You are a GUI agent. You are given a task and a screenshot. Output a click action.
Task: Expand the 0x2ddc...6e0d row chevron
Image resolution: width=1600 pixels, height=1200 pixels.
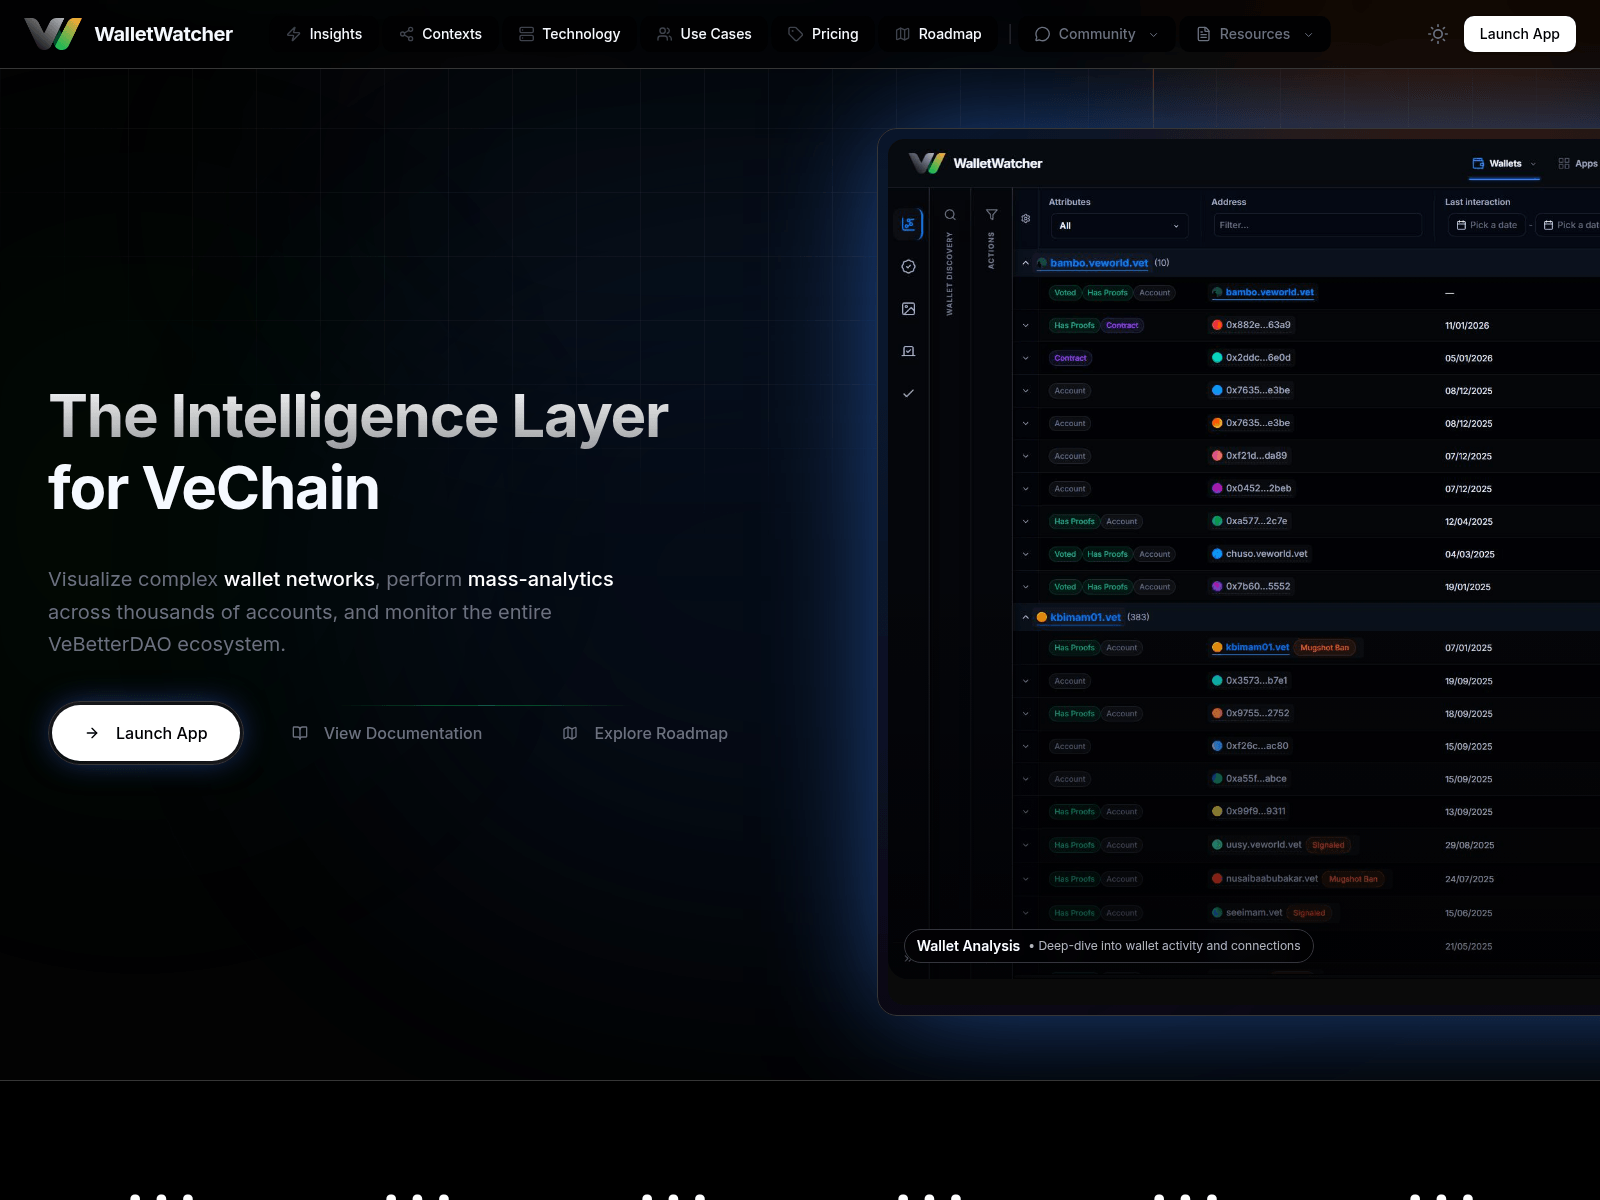tap(1025, 358)
